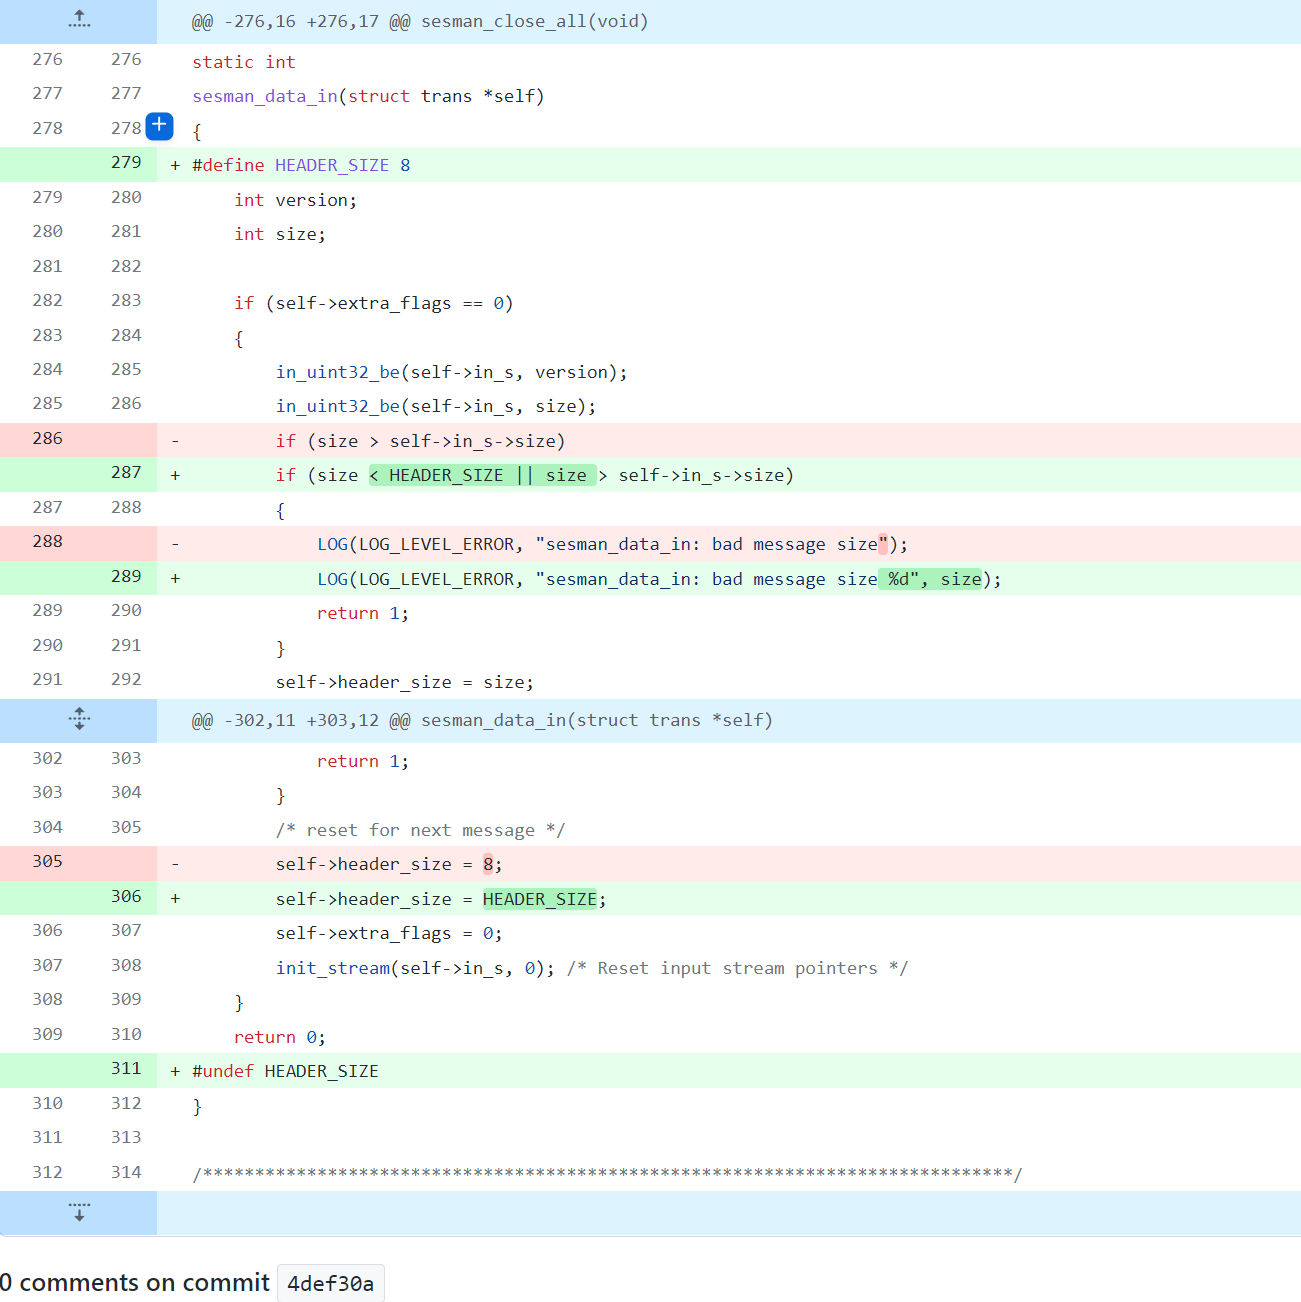Click the sesman_data_in function name in code

[265, 96]
